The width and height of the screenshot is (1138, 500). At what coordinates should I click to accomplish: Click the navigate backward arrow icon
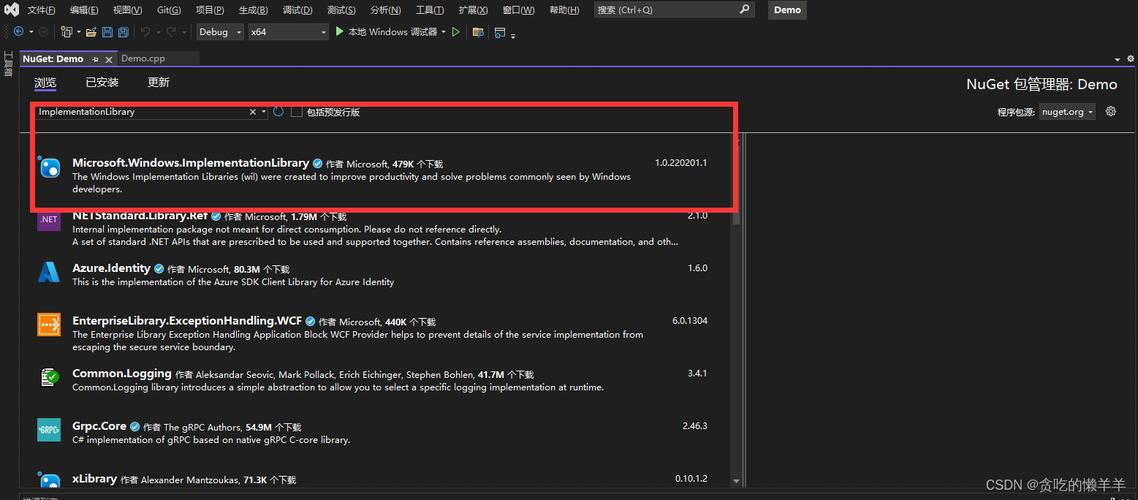(18, 32)
